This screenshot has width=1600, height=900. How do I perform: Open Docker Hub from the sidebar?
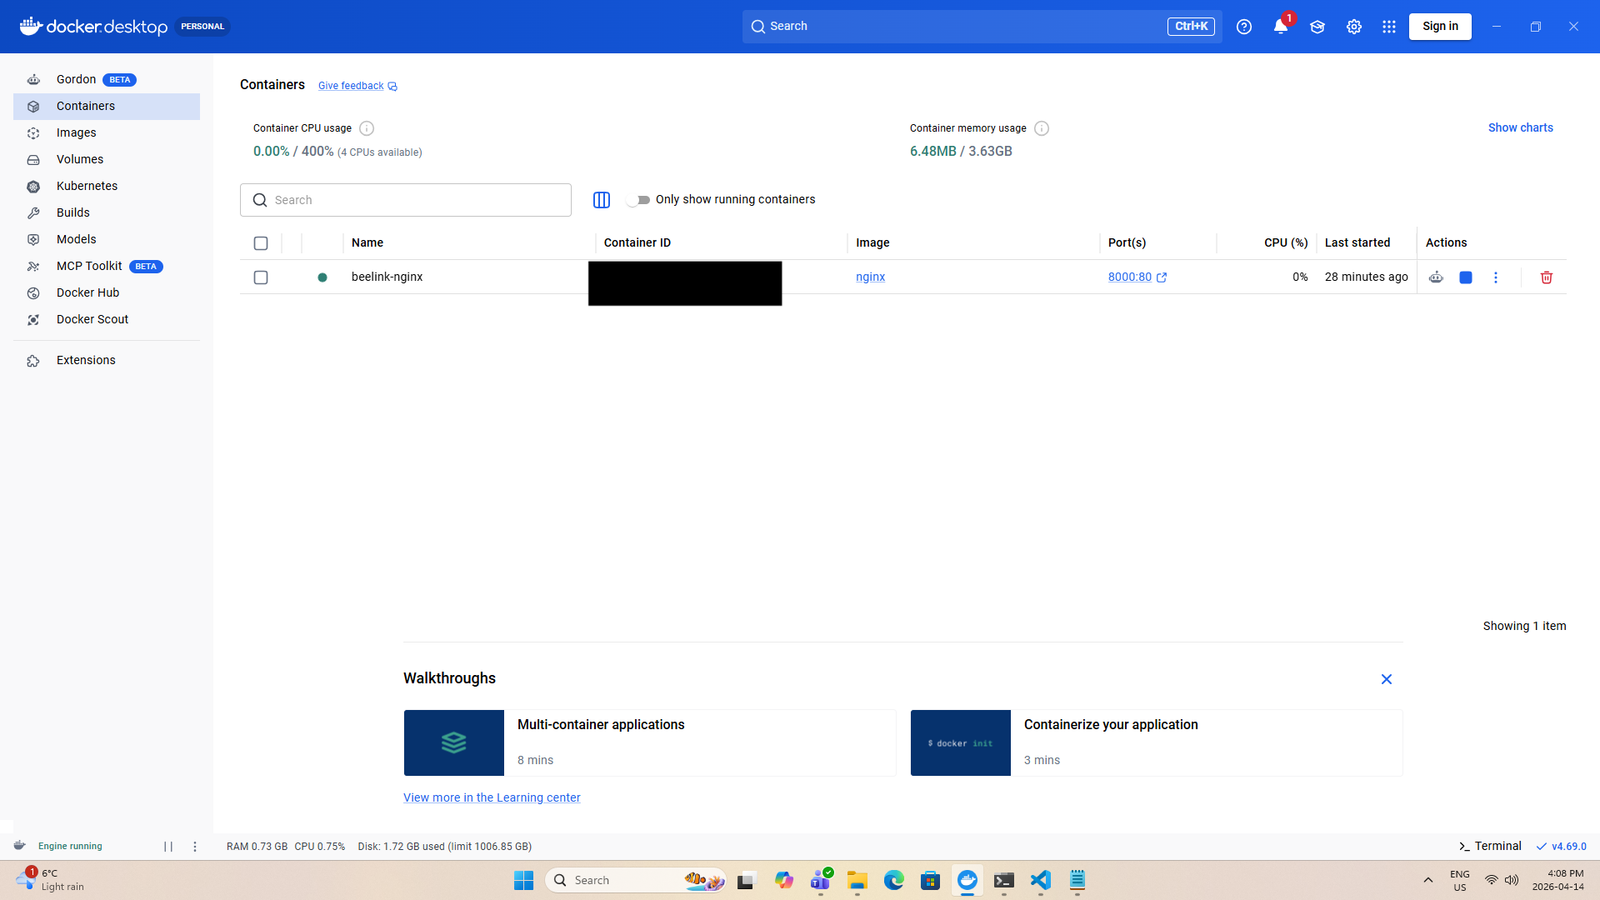pyautogui.click(x=88, y=292)
